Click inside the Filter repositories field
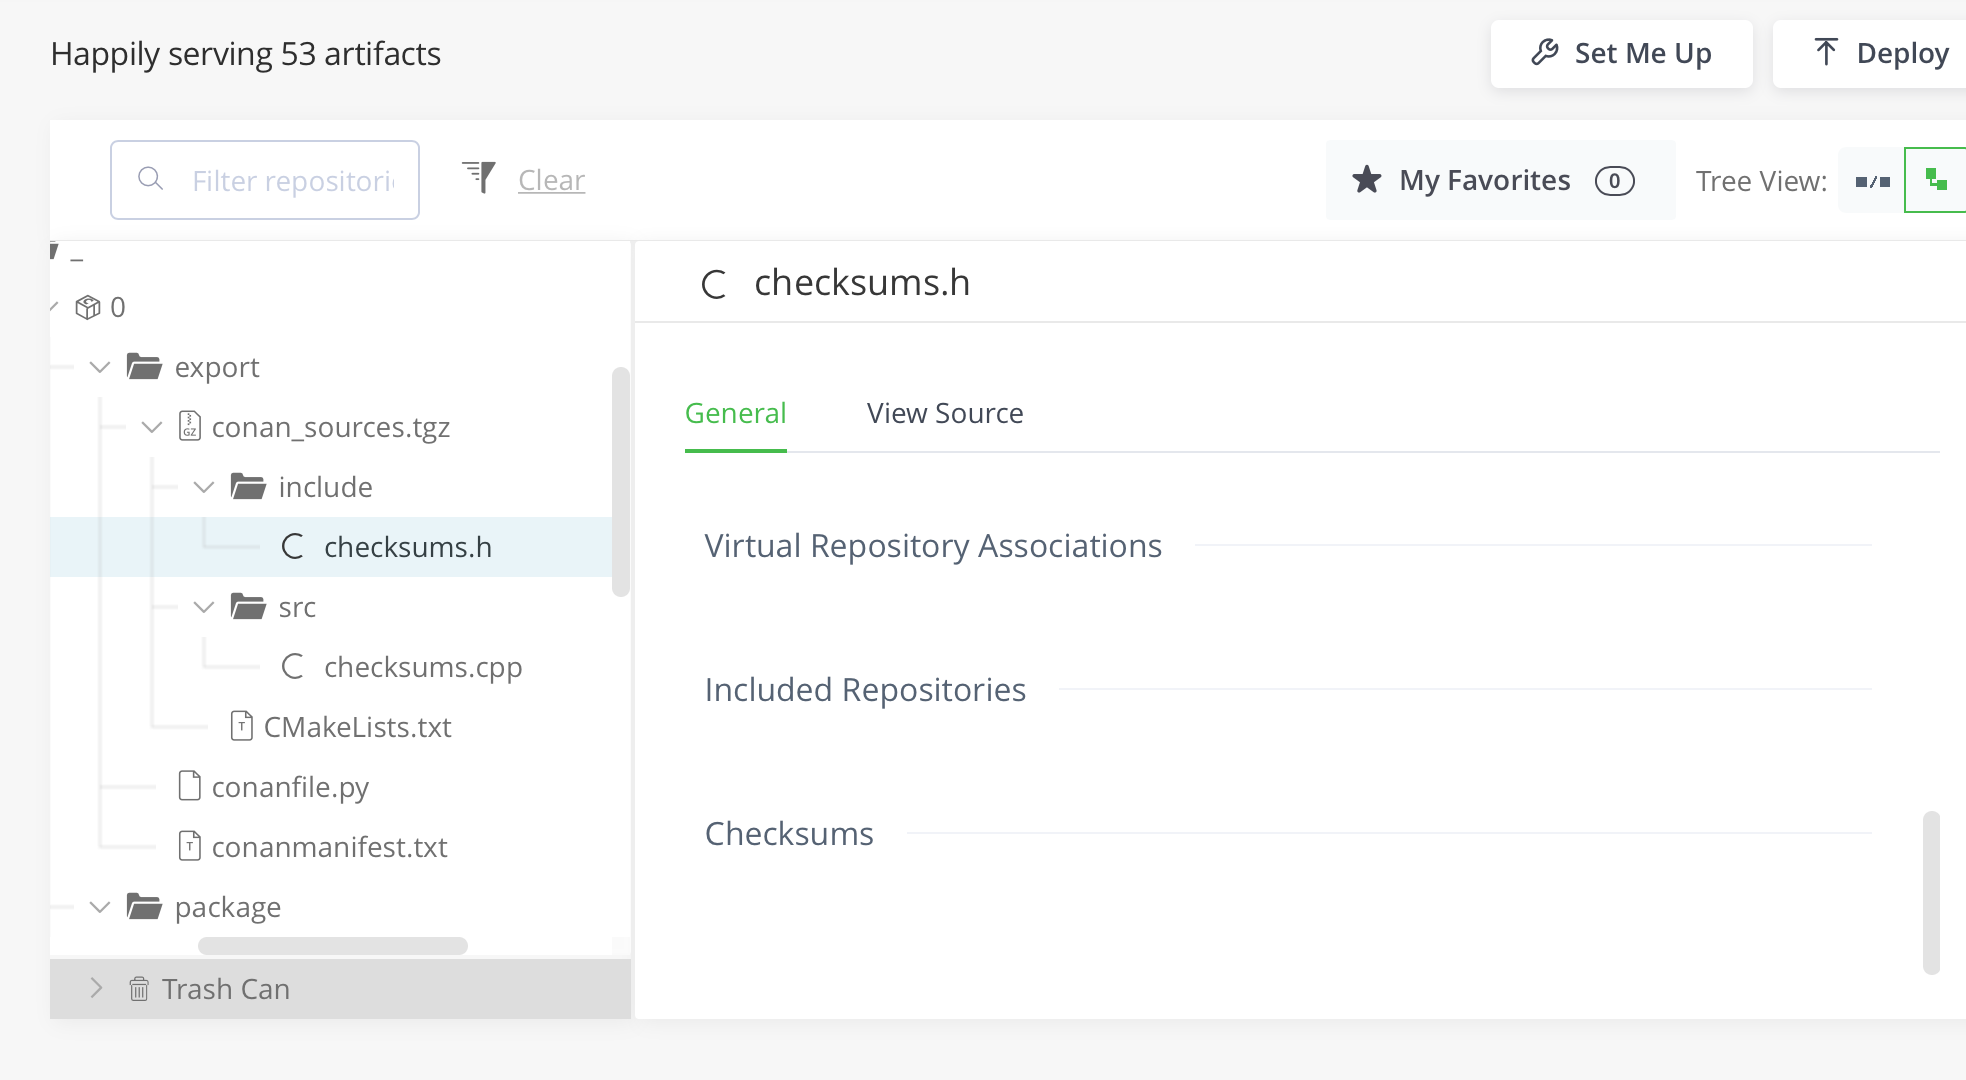 pos(290,180)
